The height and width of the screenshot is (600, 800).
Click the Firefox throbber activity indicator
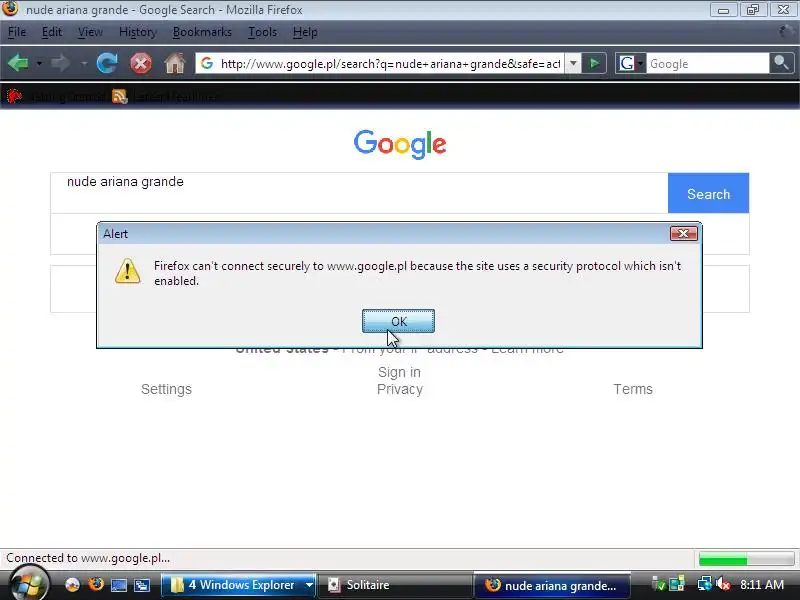786,32
